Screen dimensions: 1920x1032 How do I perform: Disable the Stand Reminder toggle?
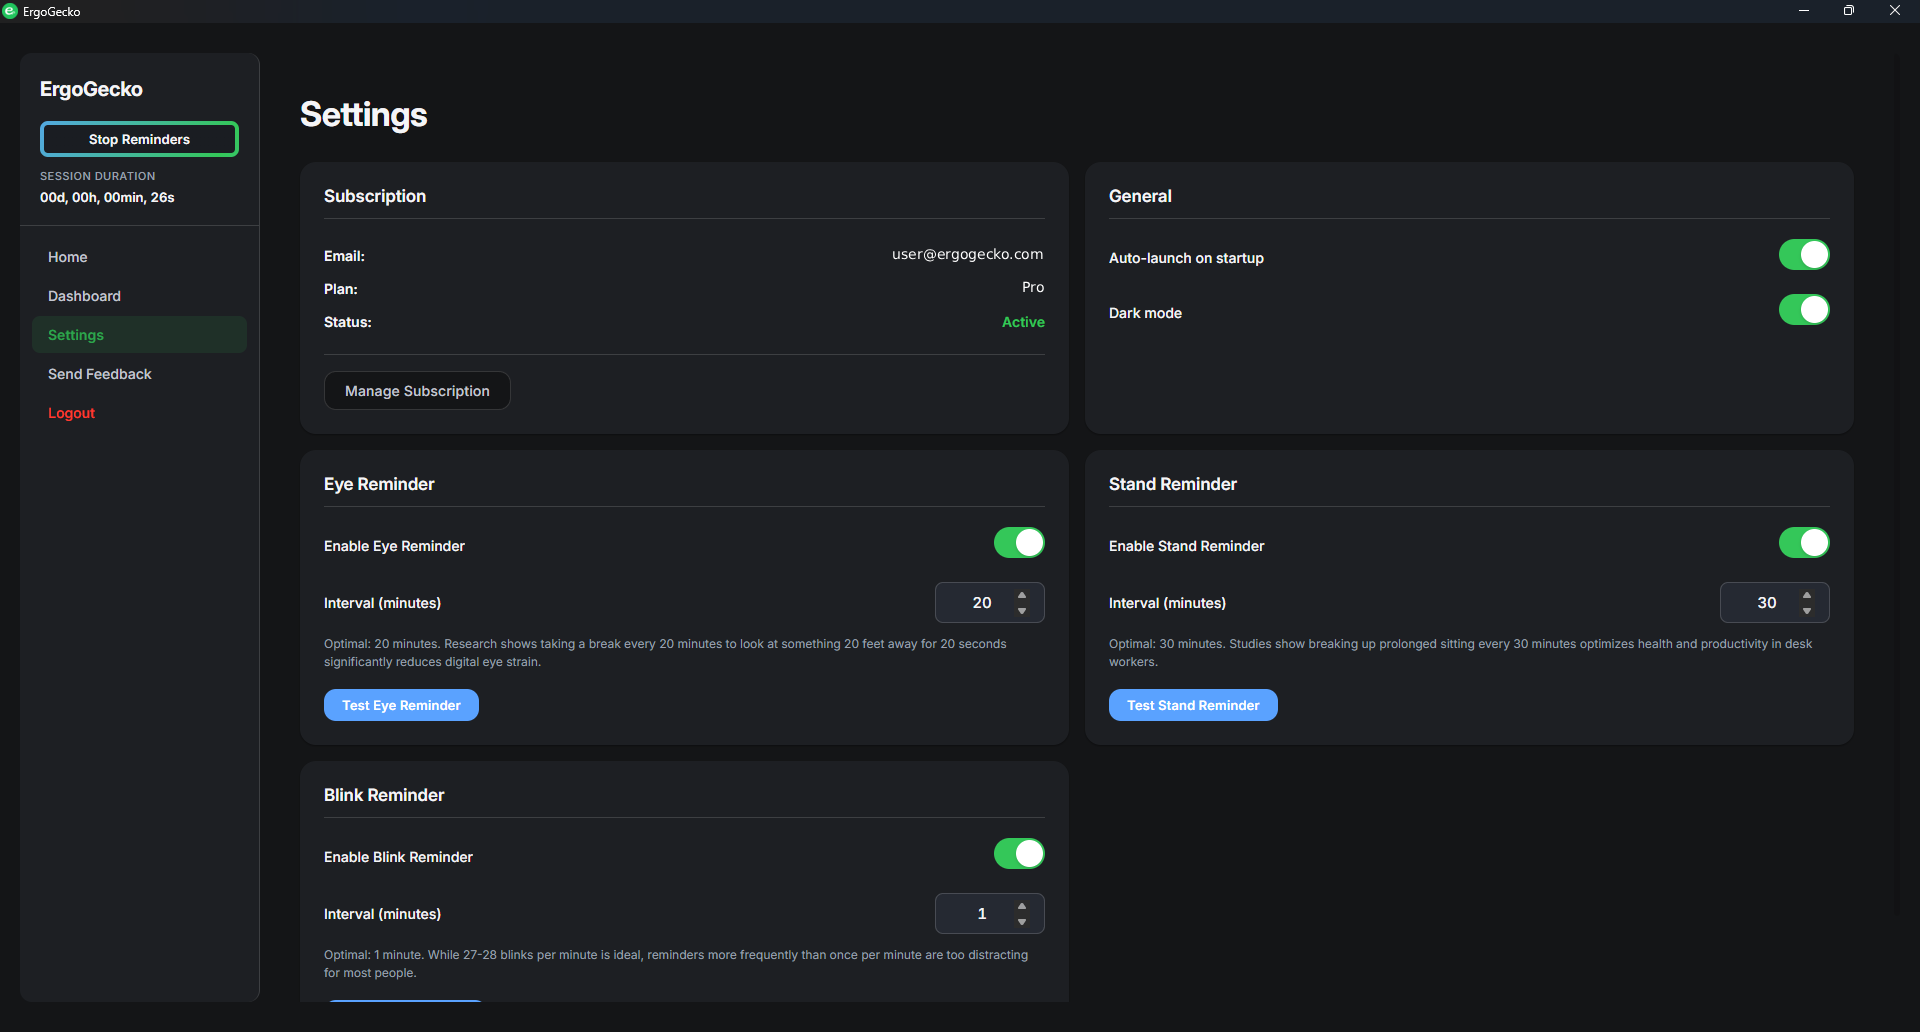(x=1803, y=542)
